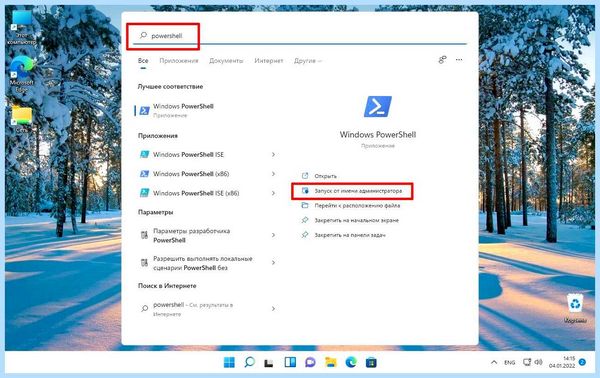Screen dimensions: 600x378
Task: Open taskbar Search icon
Action: pos(249,362)
